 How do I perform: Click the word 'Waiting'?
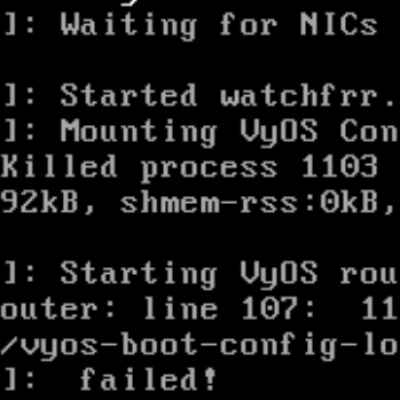[x=129, y=26]
